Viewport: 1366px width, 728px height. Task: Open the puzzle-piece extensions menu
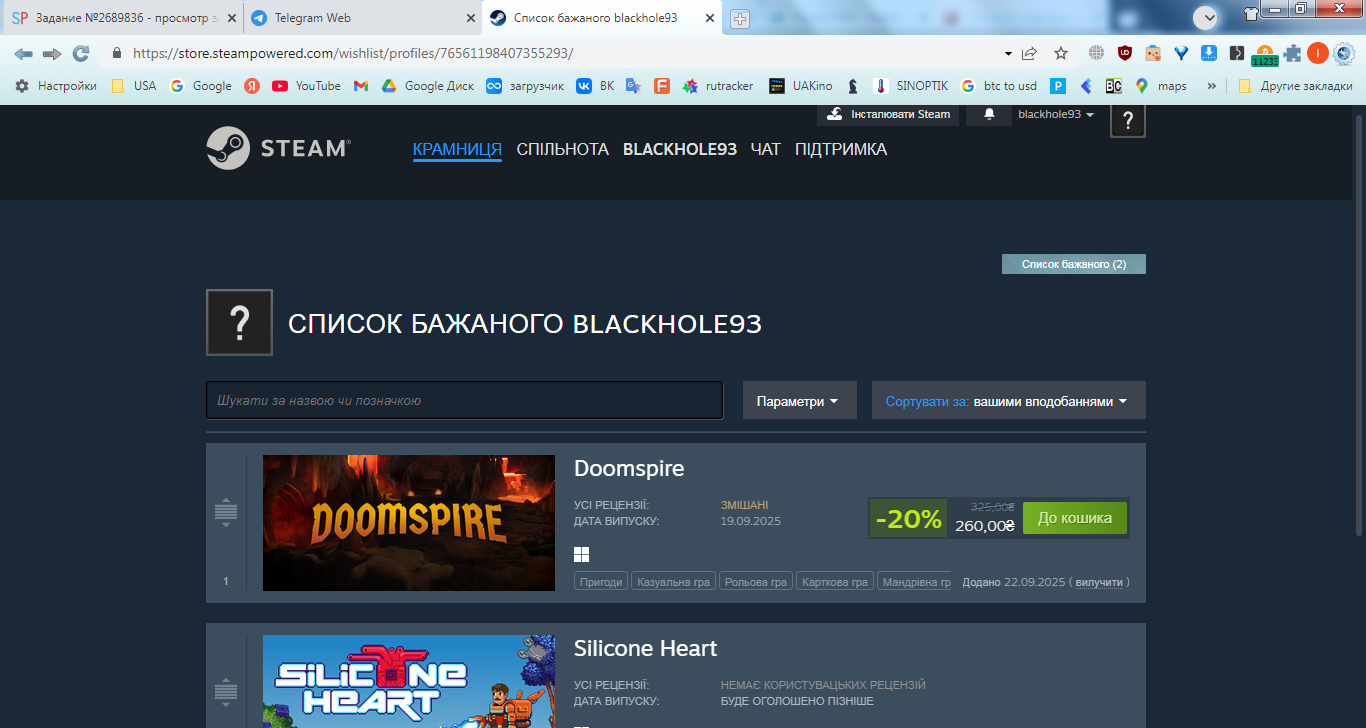[x=1292, y=53]
